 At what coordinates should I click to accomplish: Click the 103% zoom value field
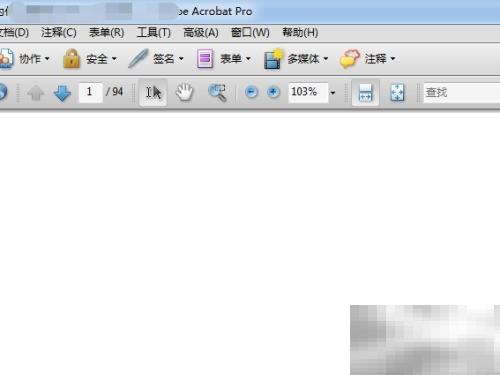coord(308,92)
